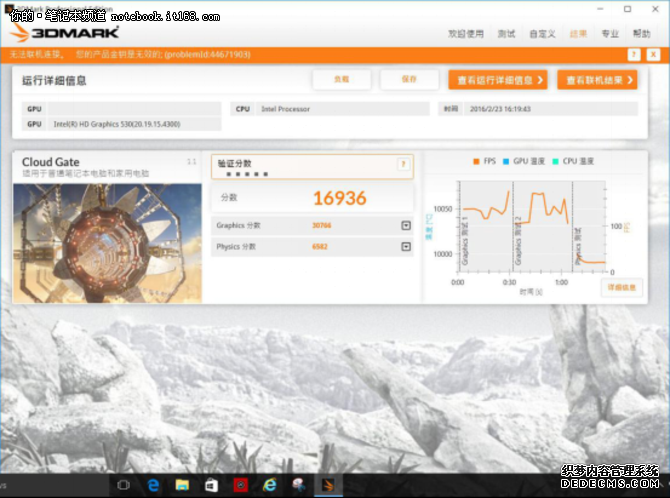670x498 pixels.
Task: Open Task View on the taskbar
Action: point(123,485)
